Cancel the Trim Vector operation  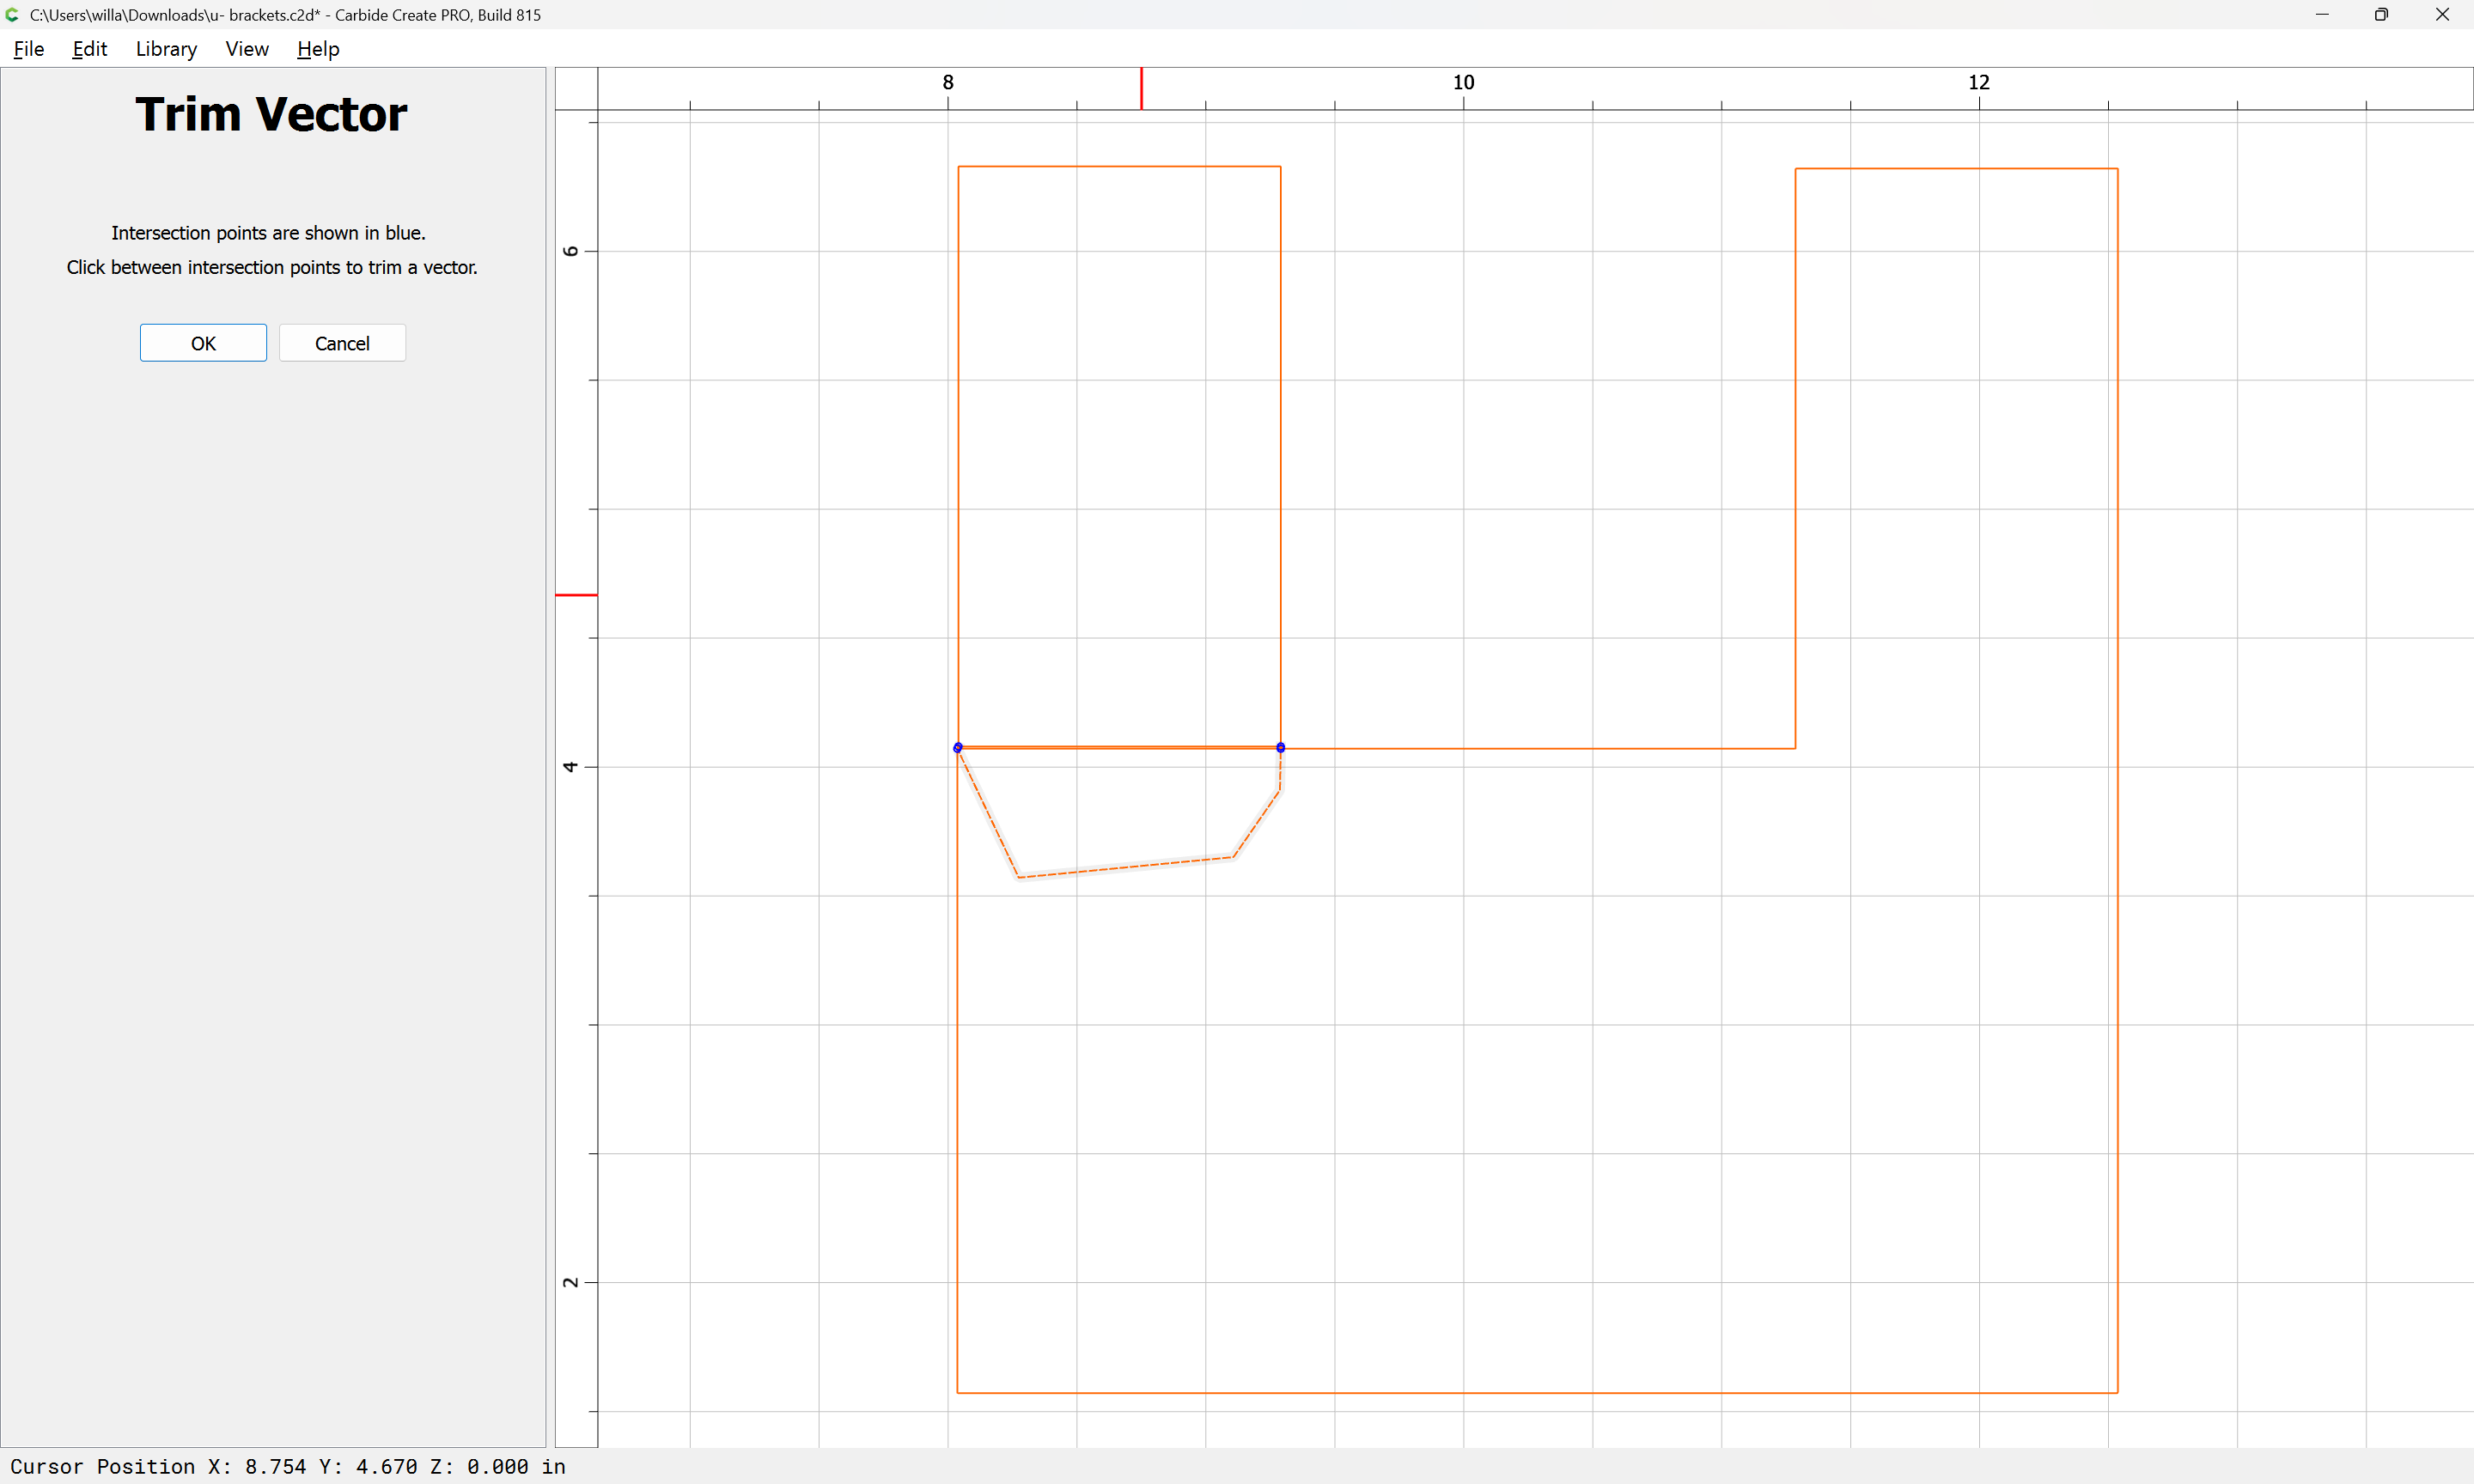click(x=342, y=343)
